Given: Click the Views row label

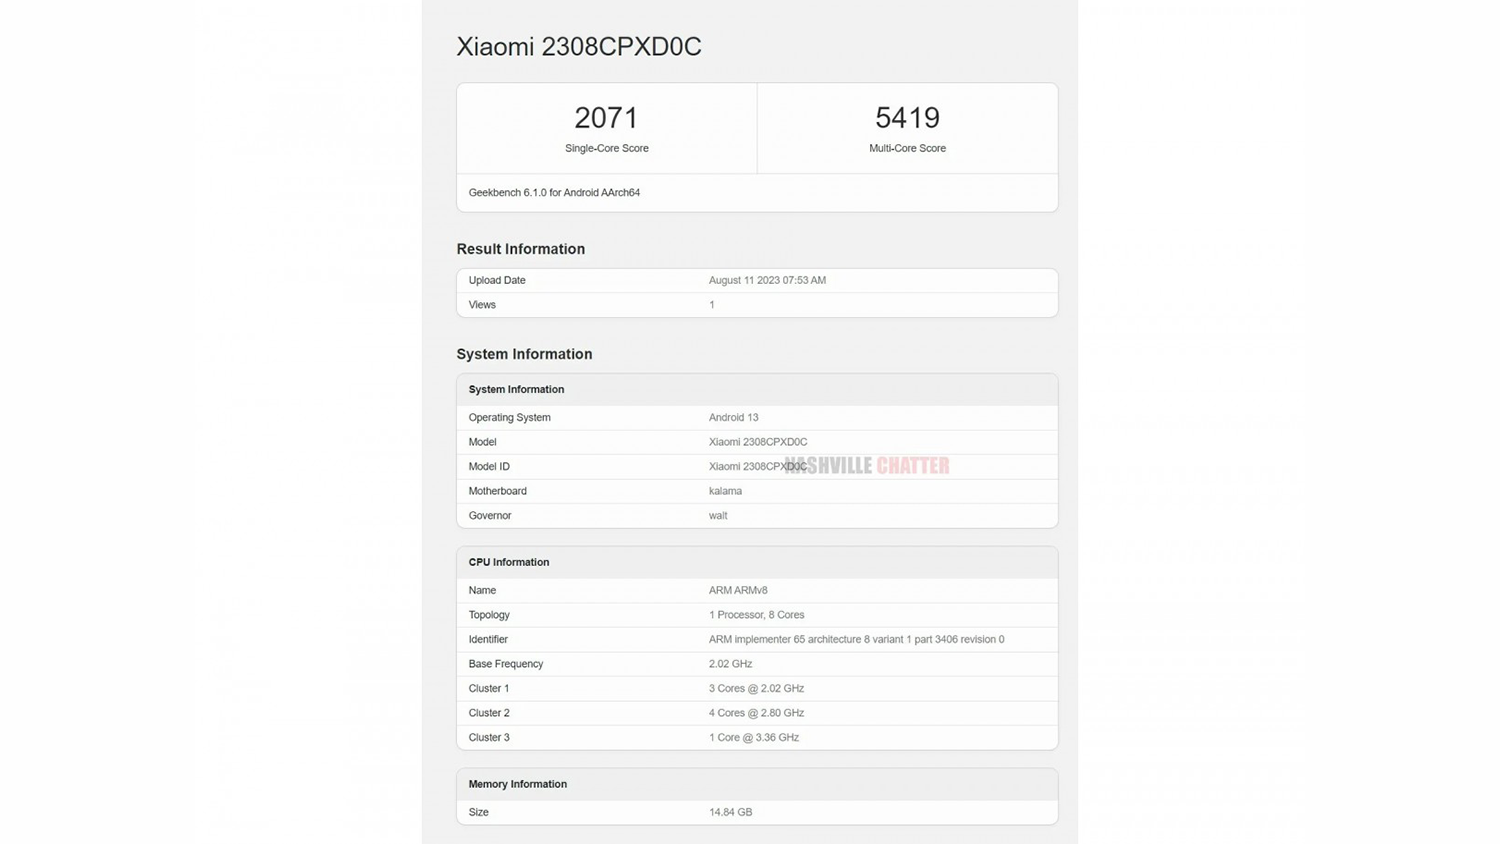Looking at the screenshot, I should [x=482, y=305].
